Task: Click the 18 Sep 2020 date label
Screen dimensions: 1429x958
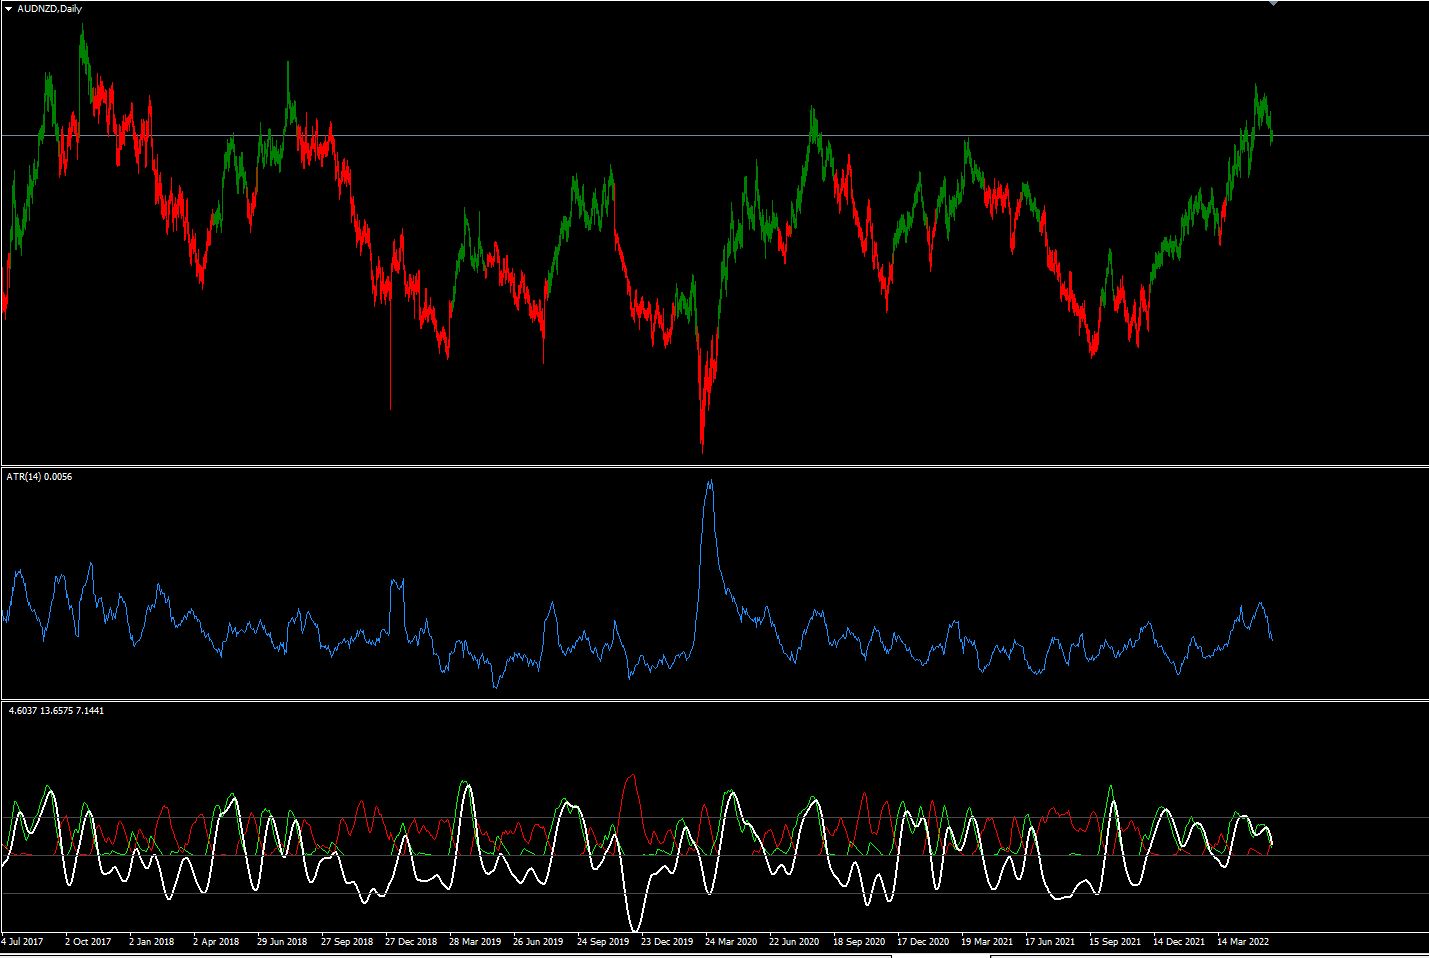Action: (859, 941)
